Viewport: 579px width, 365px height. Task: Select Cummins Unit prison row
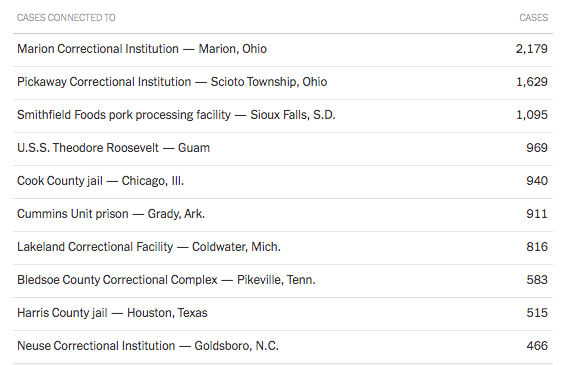(x=283, y=215)
